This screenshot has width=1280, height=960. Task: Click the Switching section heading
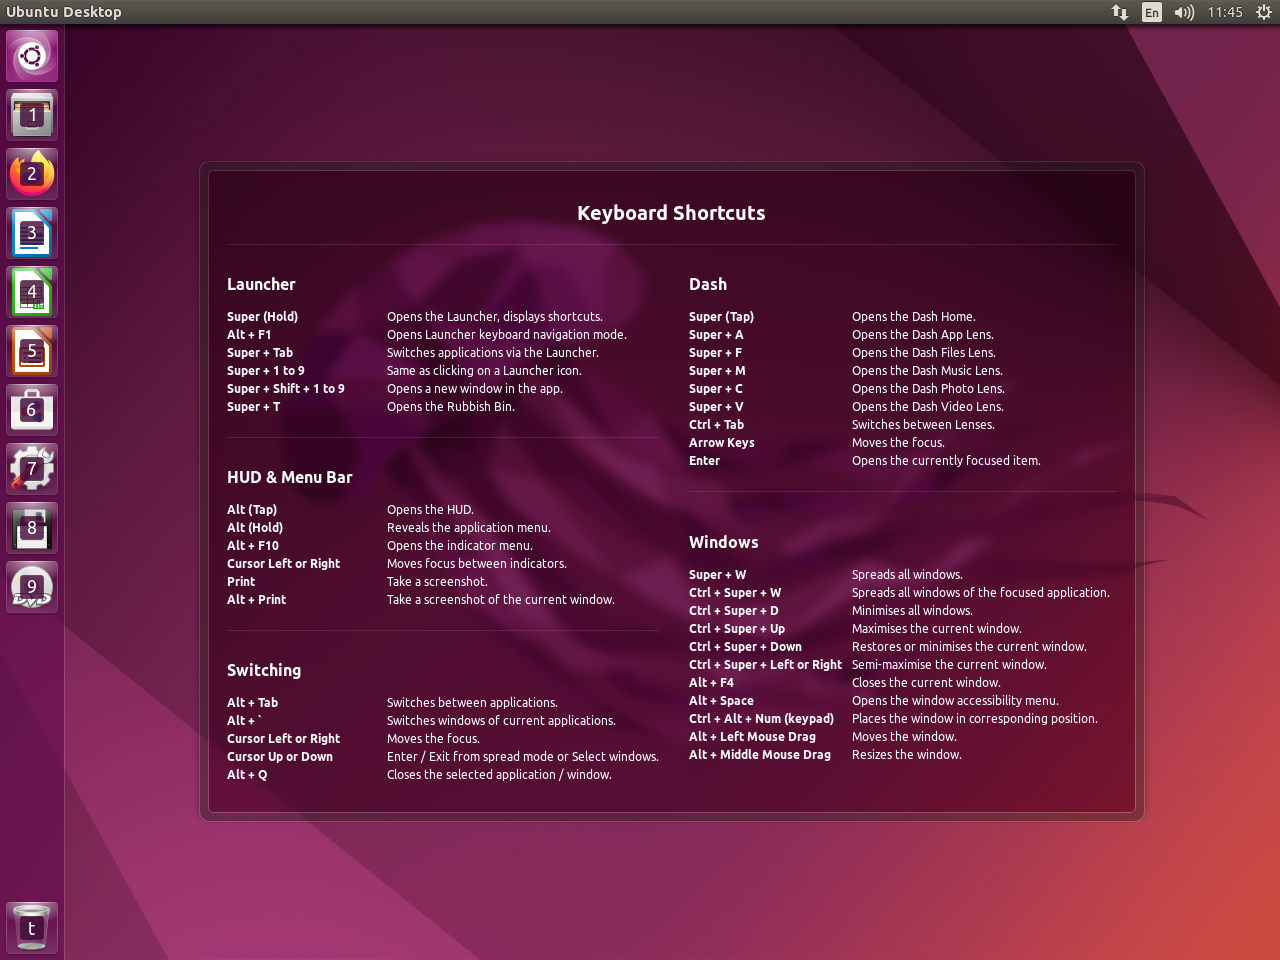click(x=264, y=670)
